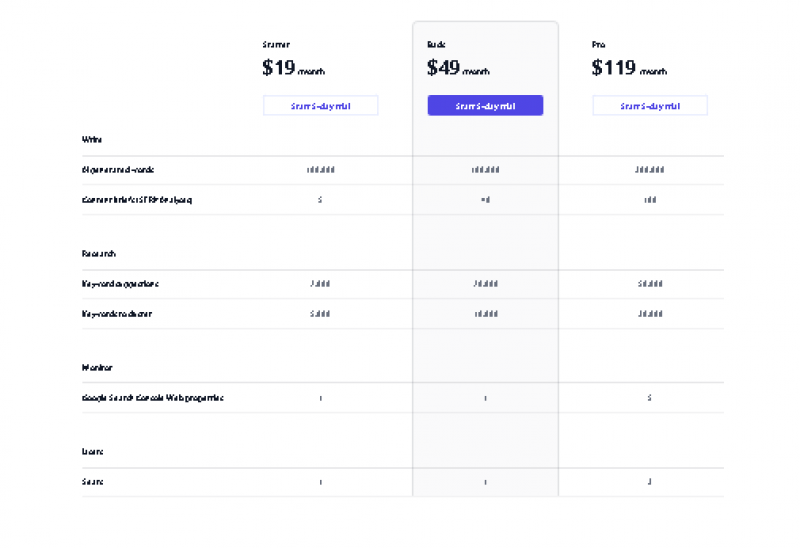Start the 5-day trial for the $119 plan

[650, 106]
